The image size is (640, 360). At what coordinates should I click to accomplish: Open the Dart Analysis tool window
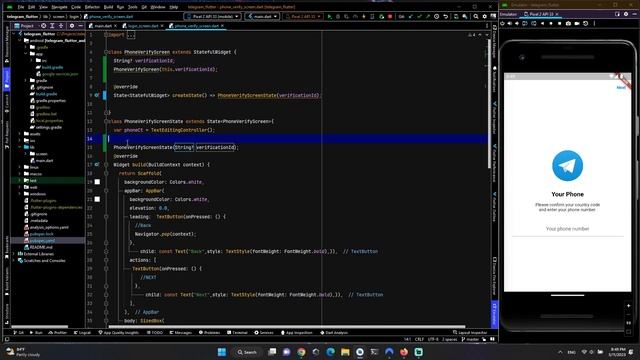pos(333,333)
